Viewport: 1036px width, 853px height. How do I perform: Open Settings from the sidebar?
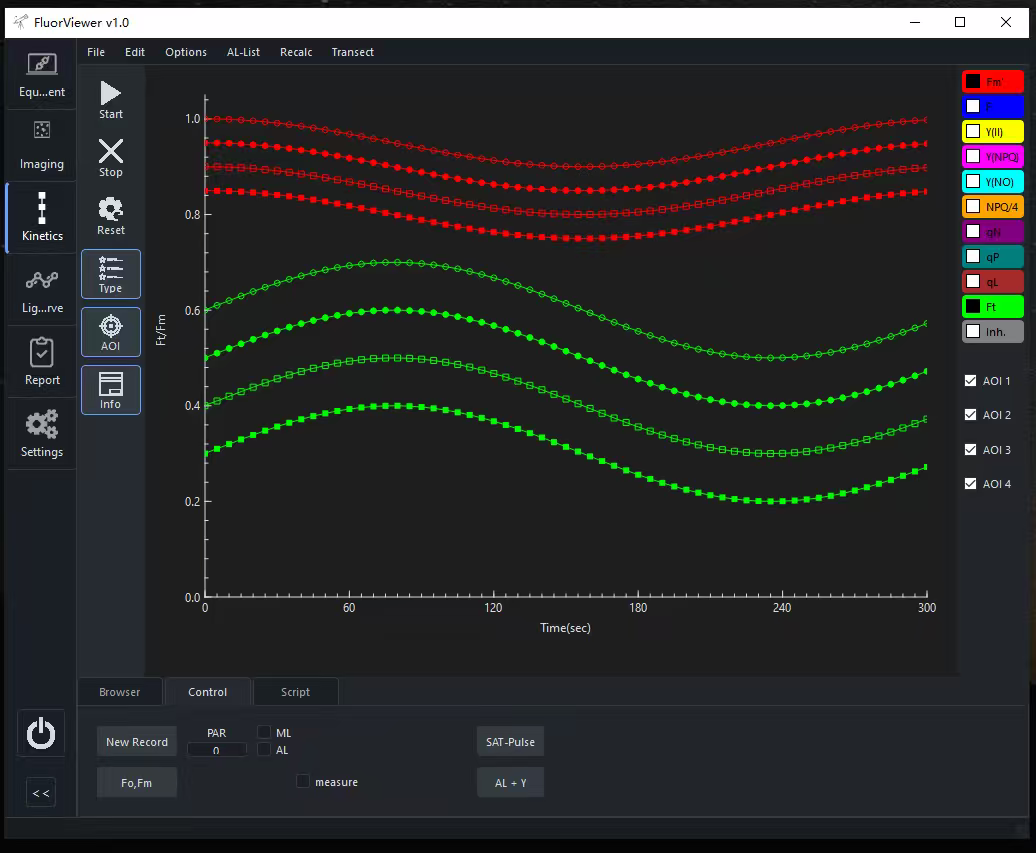[x=41, y=433]
